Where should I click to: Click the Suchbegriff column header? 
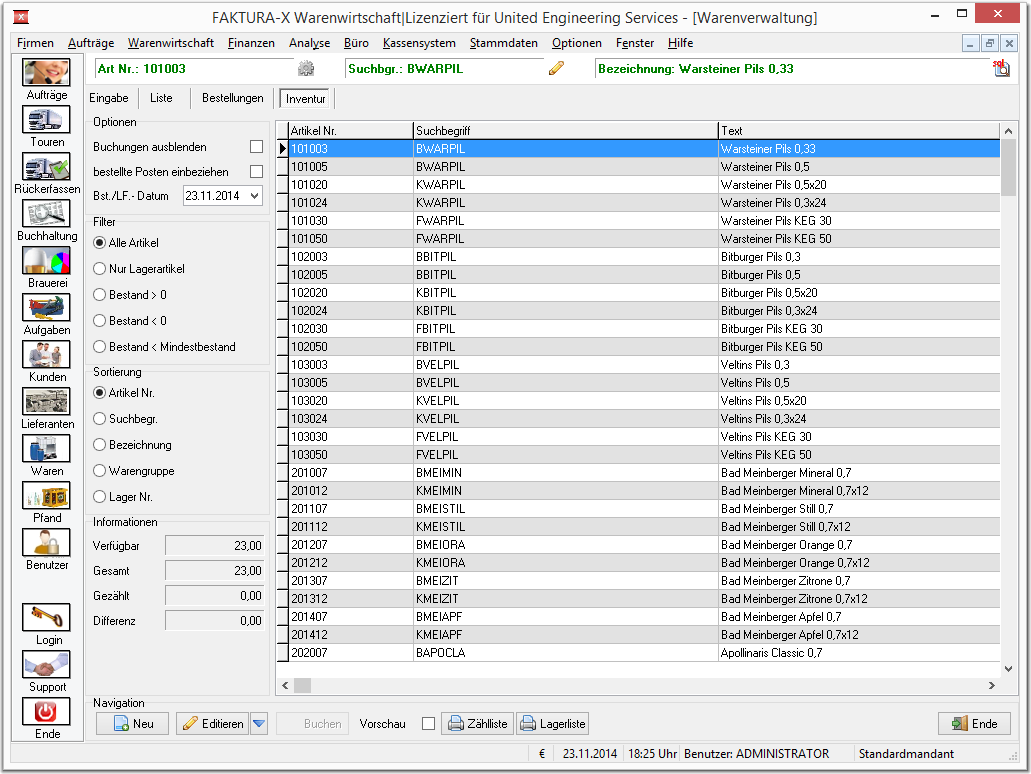565,130
